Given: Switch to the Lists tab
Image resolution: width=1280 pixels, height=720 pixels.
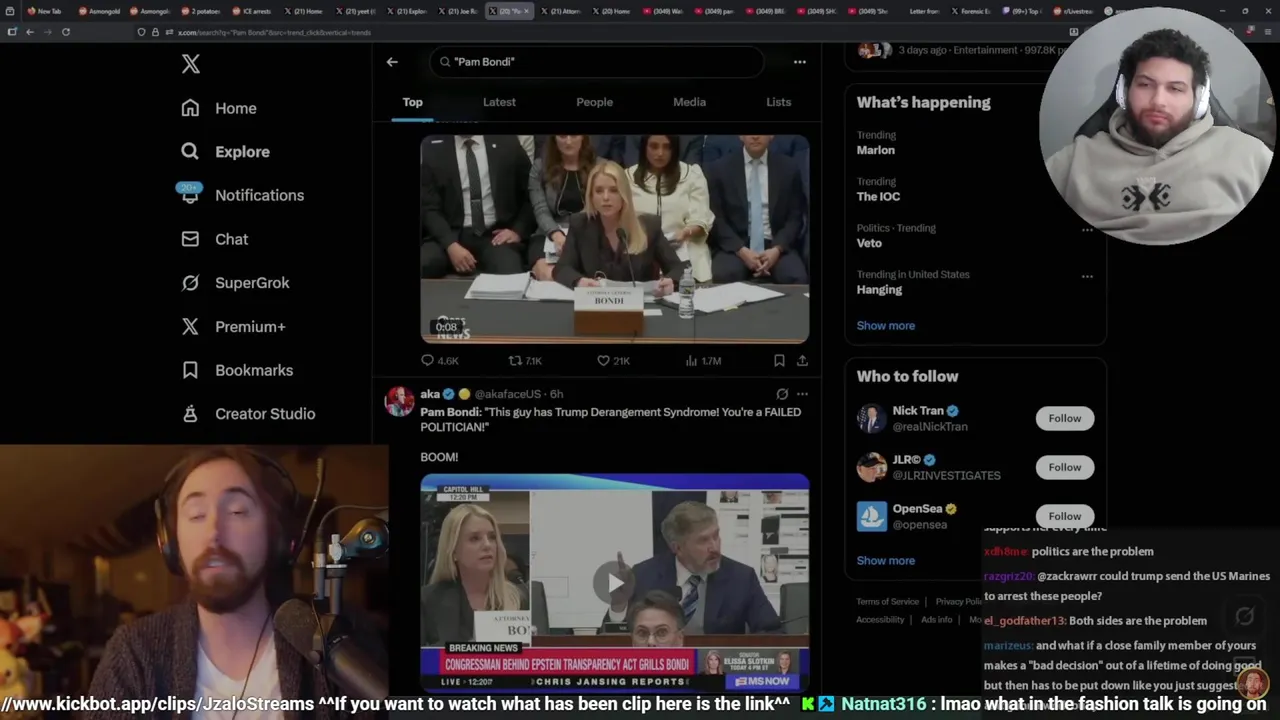Looking at the screenshot, I should click(x=778, y=102).
